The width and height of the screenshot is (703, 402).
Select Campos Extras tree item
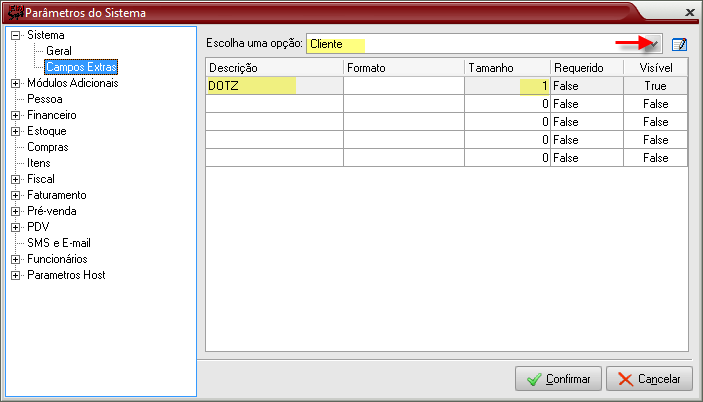(81, 67)
